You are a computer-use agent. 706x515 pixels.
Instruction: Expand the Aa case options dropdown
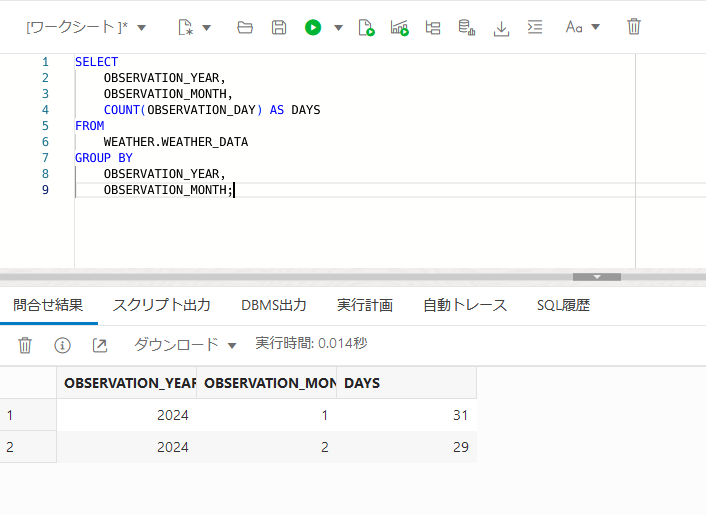595,27
